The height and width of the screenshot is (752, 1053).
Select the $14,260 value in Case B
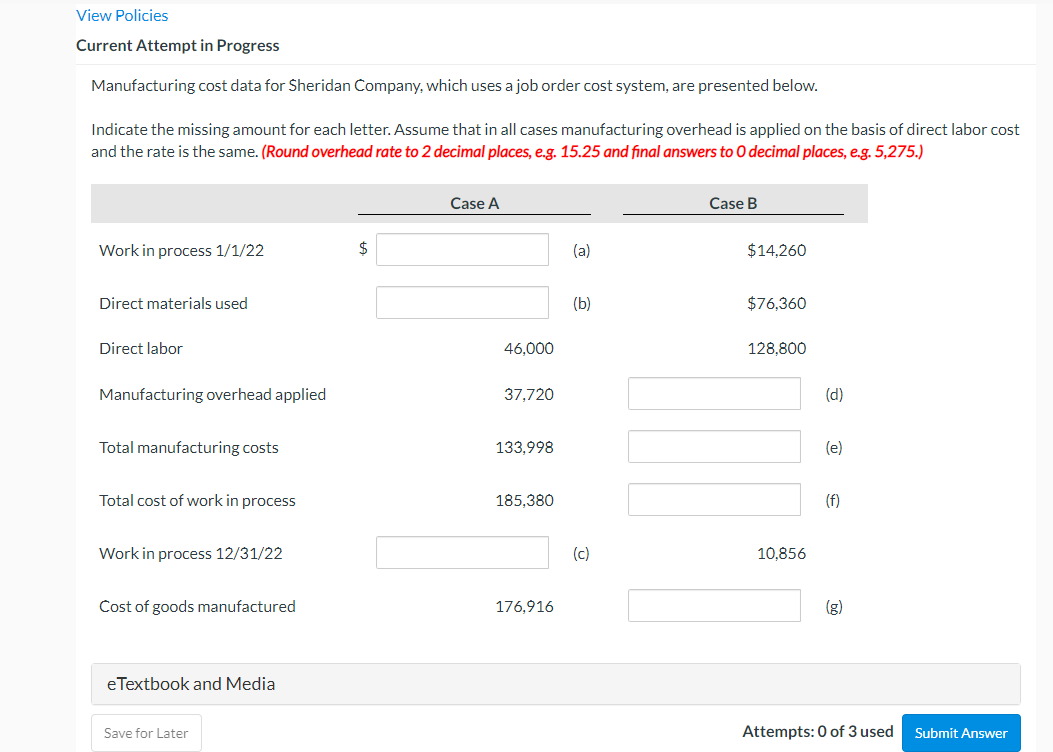[x=777, y=250]
